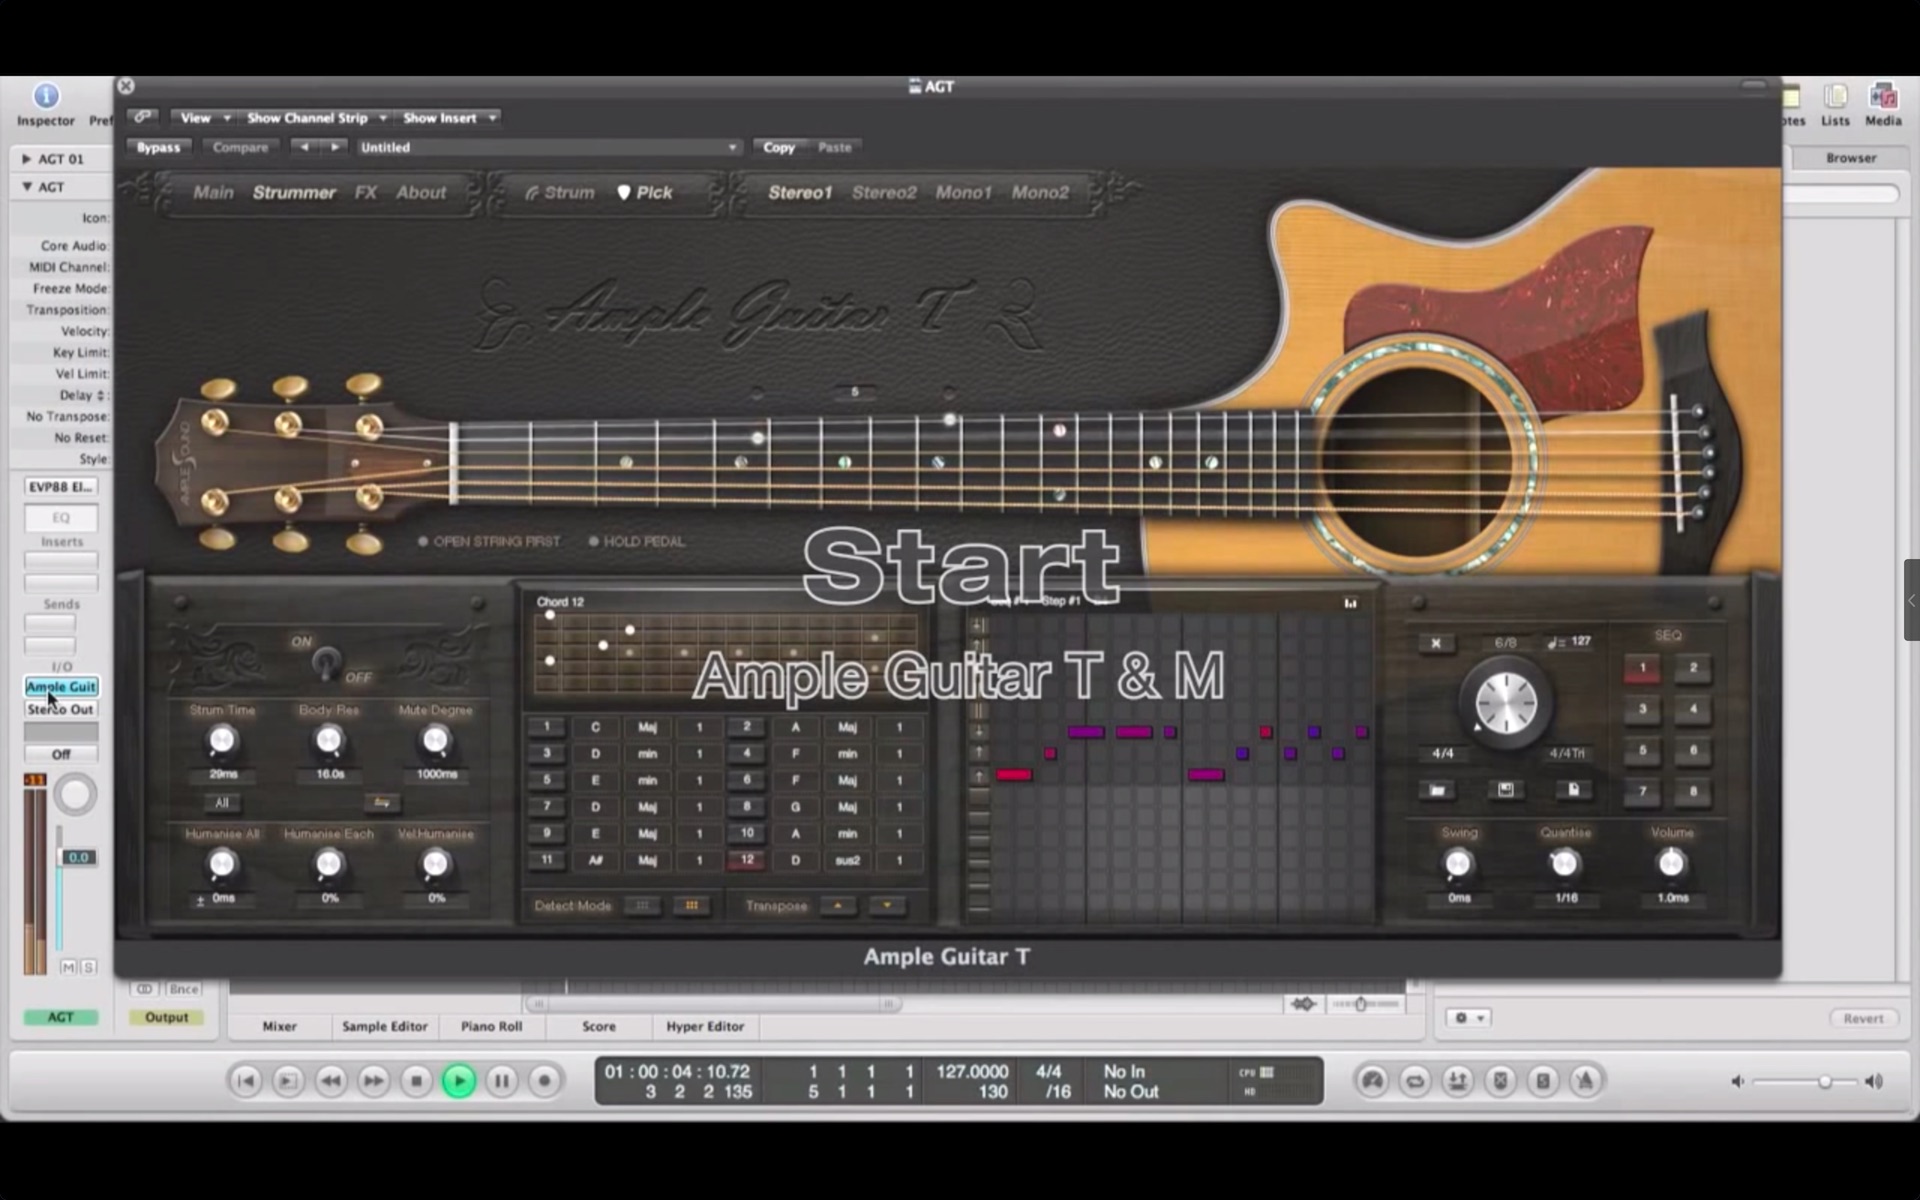This screenshot has width=1920, height=1200.
Task: Switch to the FX tab
Action: (x=366, y=192)
